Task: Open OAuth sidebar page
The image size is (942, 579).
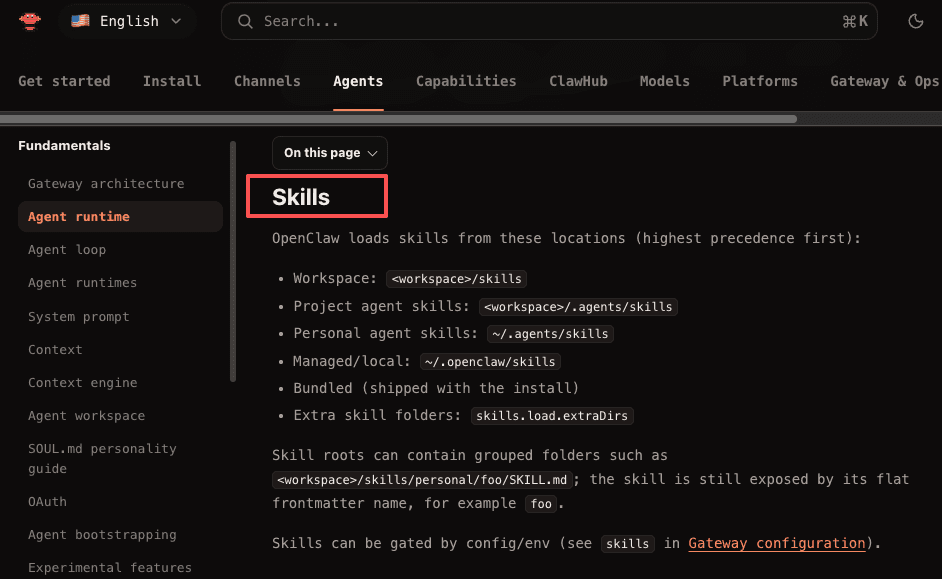Action: (x=47, y=502)
